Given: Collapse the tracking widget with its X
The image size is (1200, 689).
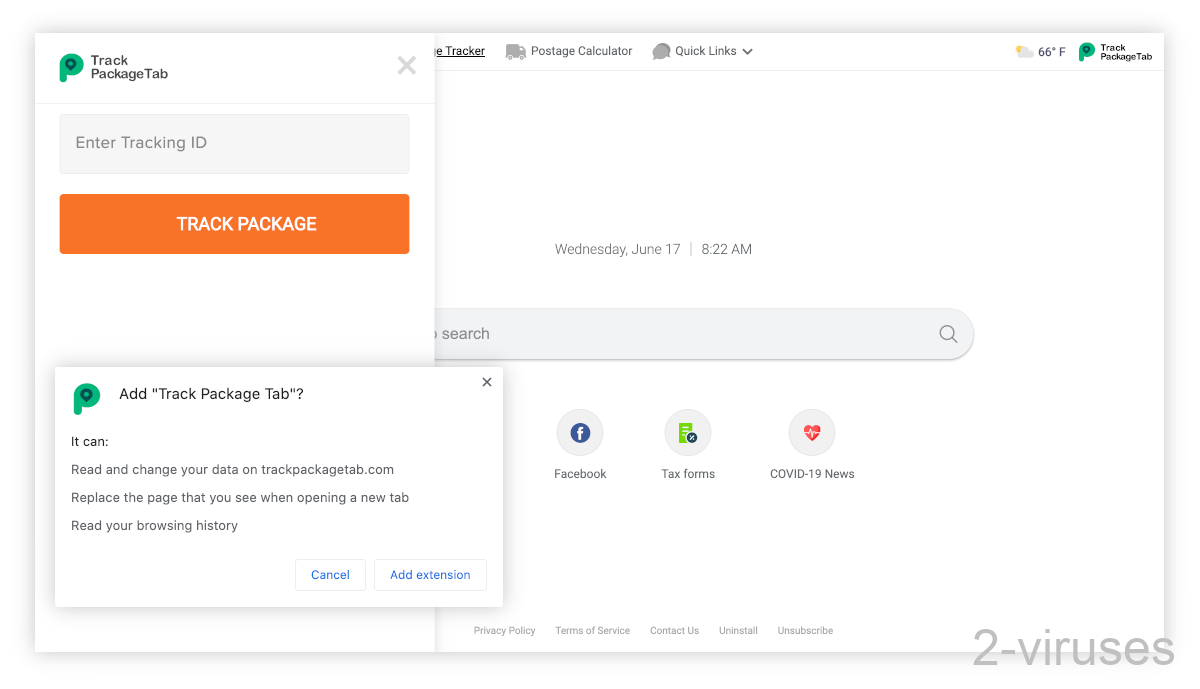Looking at the screenshot, I should click(406, 65).
